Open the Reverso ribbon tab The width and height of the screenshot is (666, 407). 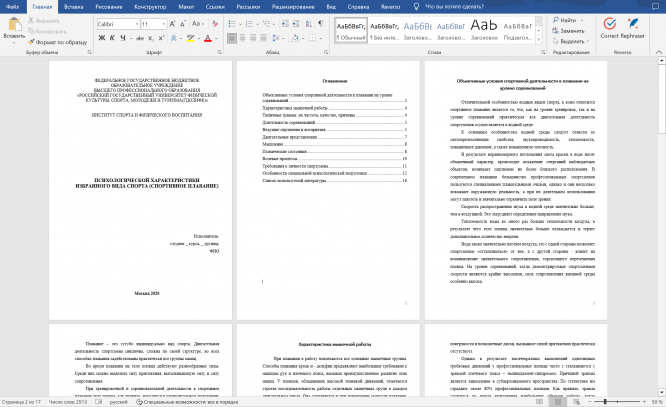click(390, 7)
